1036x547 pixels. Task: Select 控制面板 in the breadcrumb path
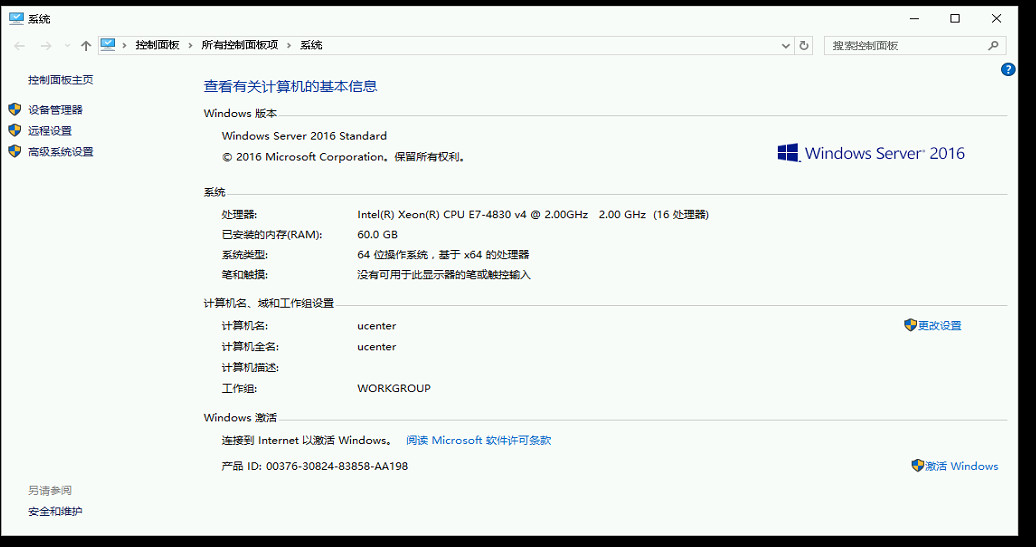[x=157, y=46]
